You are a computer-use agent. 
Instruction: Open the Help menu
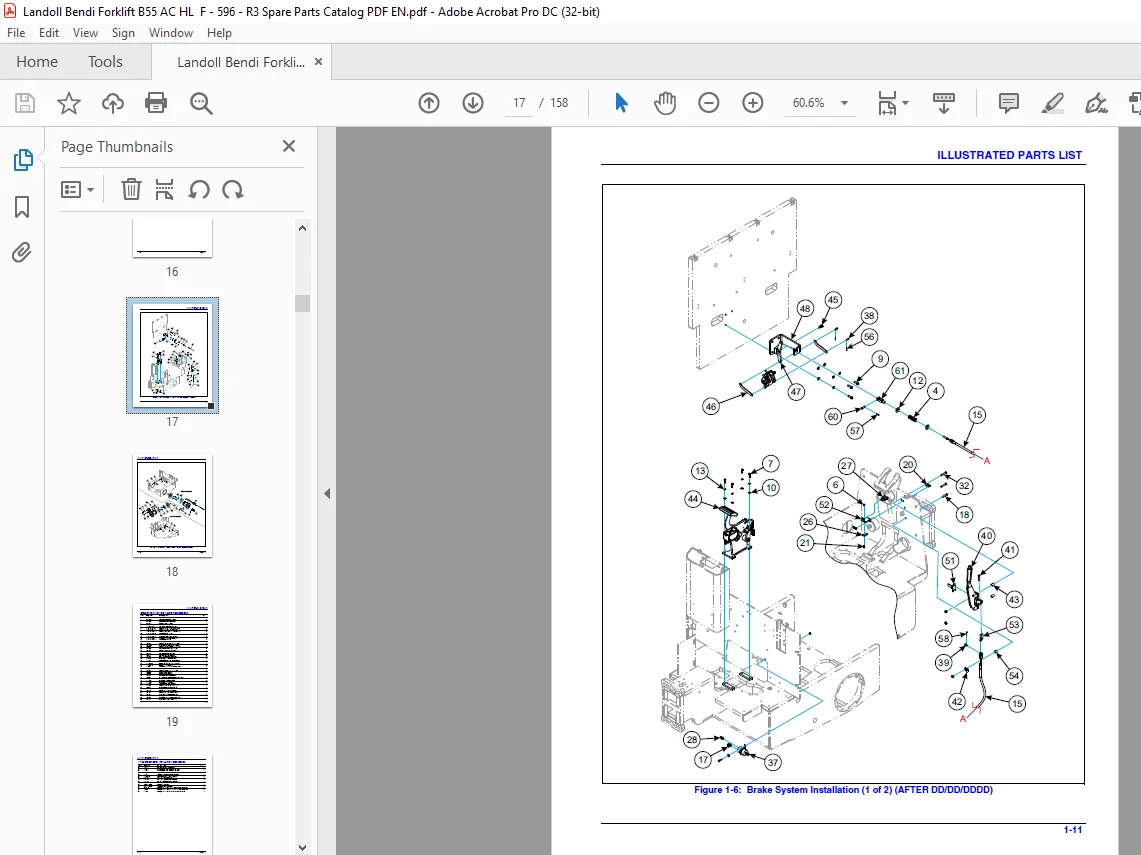[x=219, y=33]
